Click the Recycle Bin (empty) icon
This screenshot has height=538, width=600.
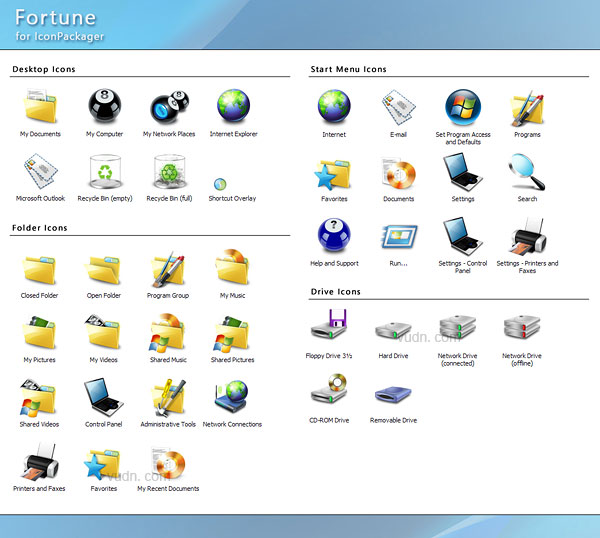(x=104, y=171)
